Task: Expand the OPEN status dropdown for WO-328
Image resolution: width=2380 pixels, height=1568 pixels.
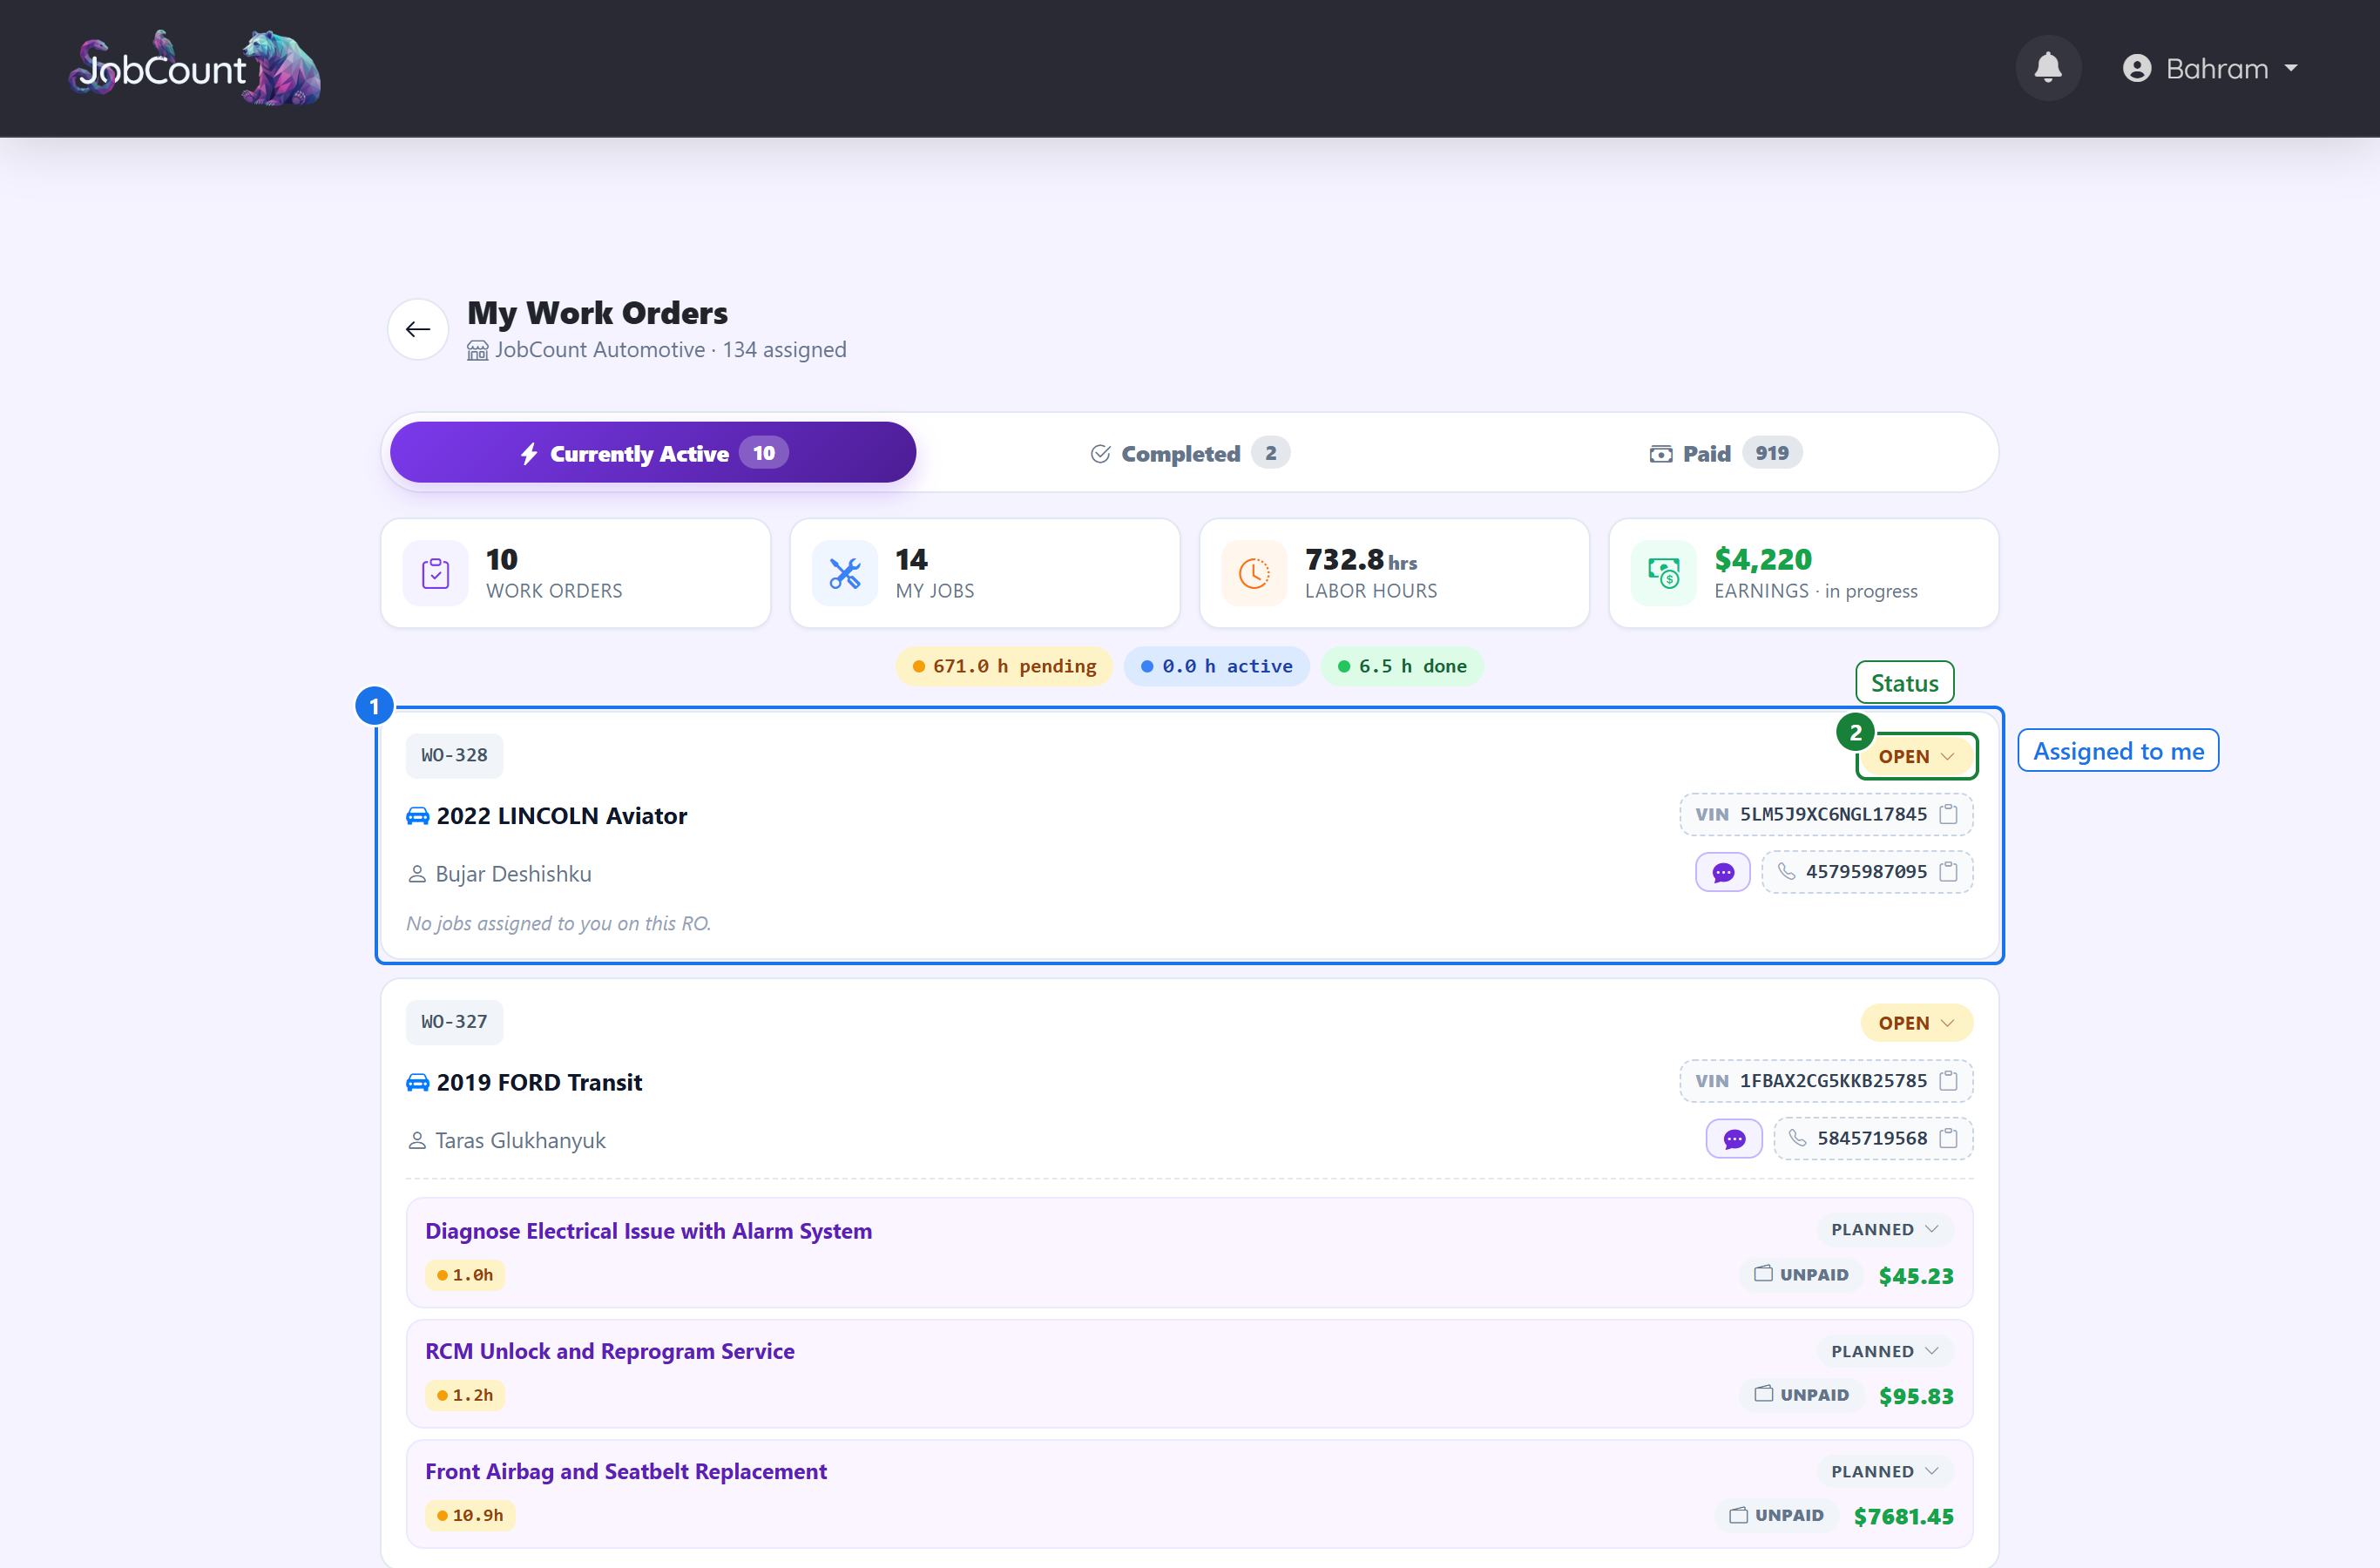Action: [x=1915, y=757]
